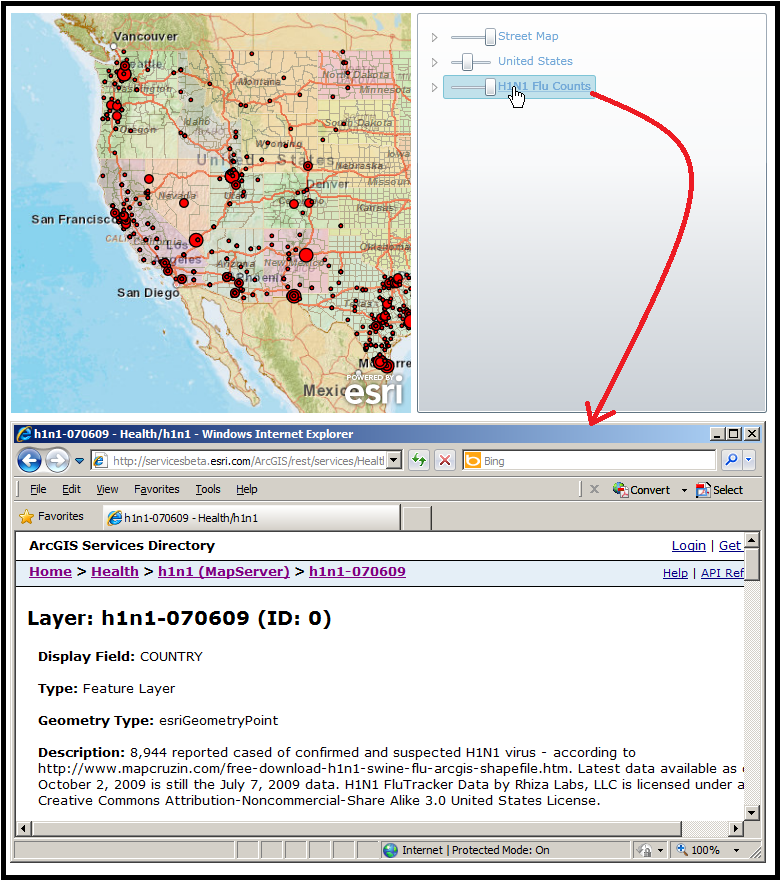This screenshot has height=880, width=780.
Task: Click the IE back navigation button
Action: pyautogui.click(x=29, y=460)
